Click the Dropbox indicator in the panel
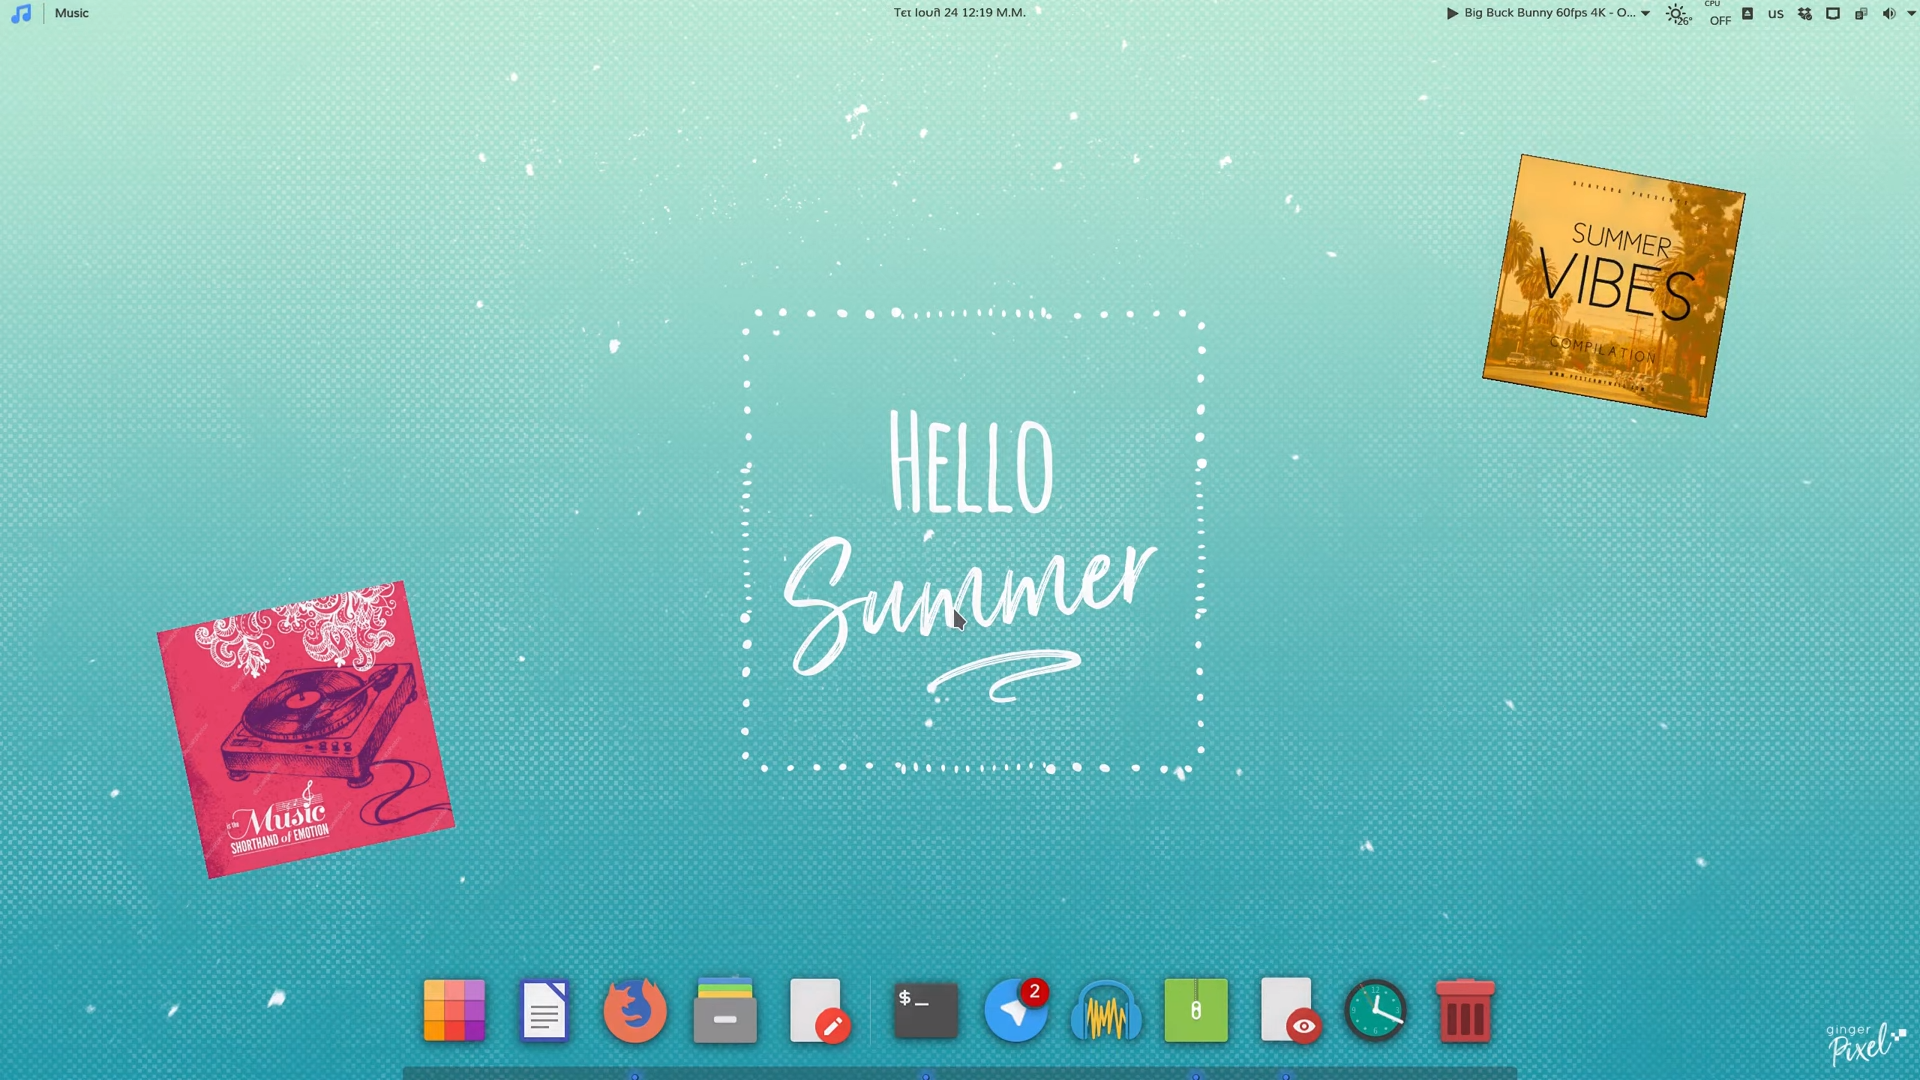Viewport: 1920px width, 1080px height. point(1804,13)
